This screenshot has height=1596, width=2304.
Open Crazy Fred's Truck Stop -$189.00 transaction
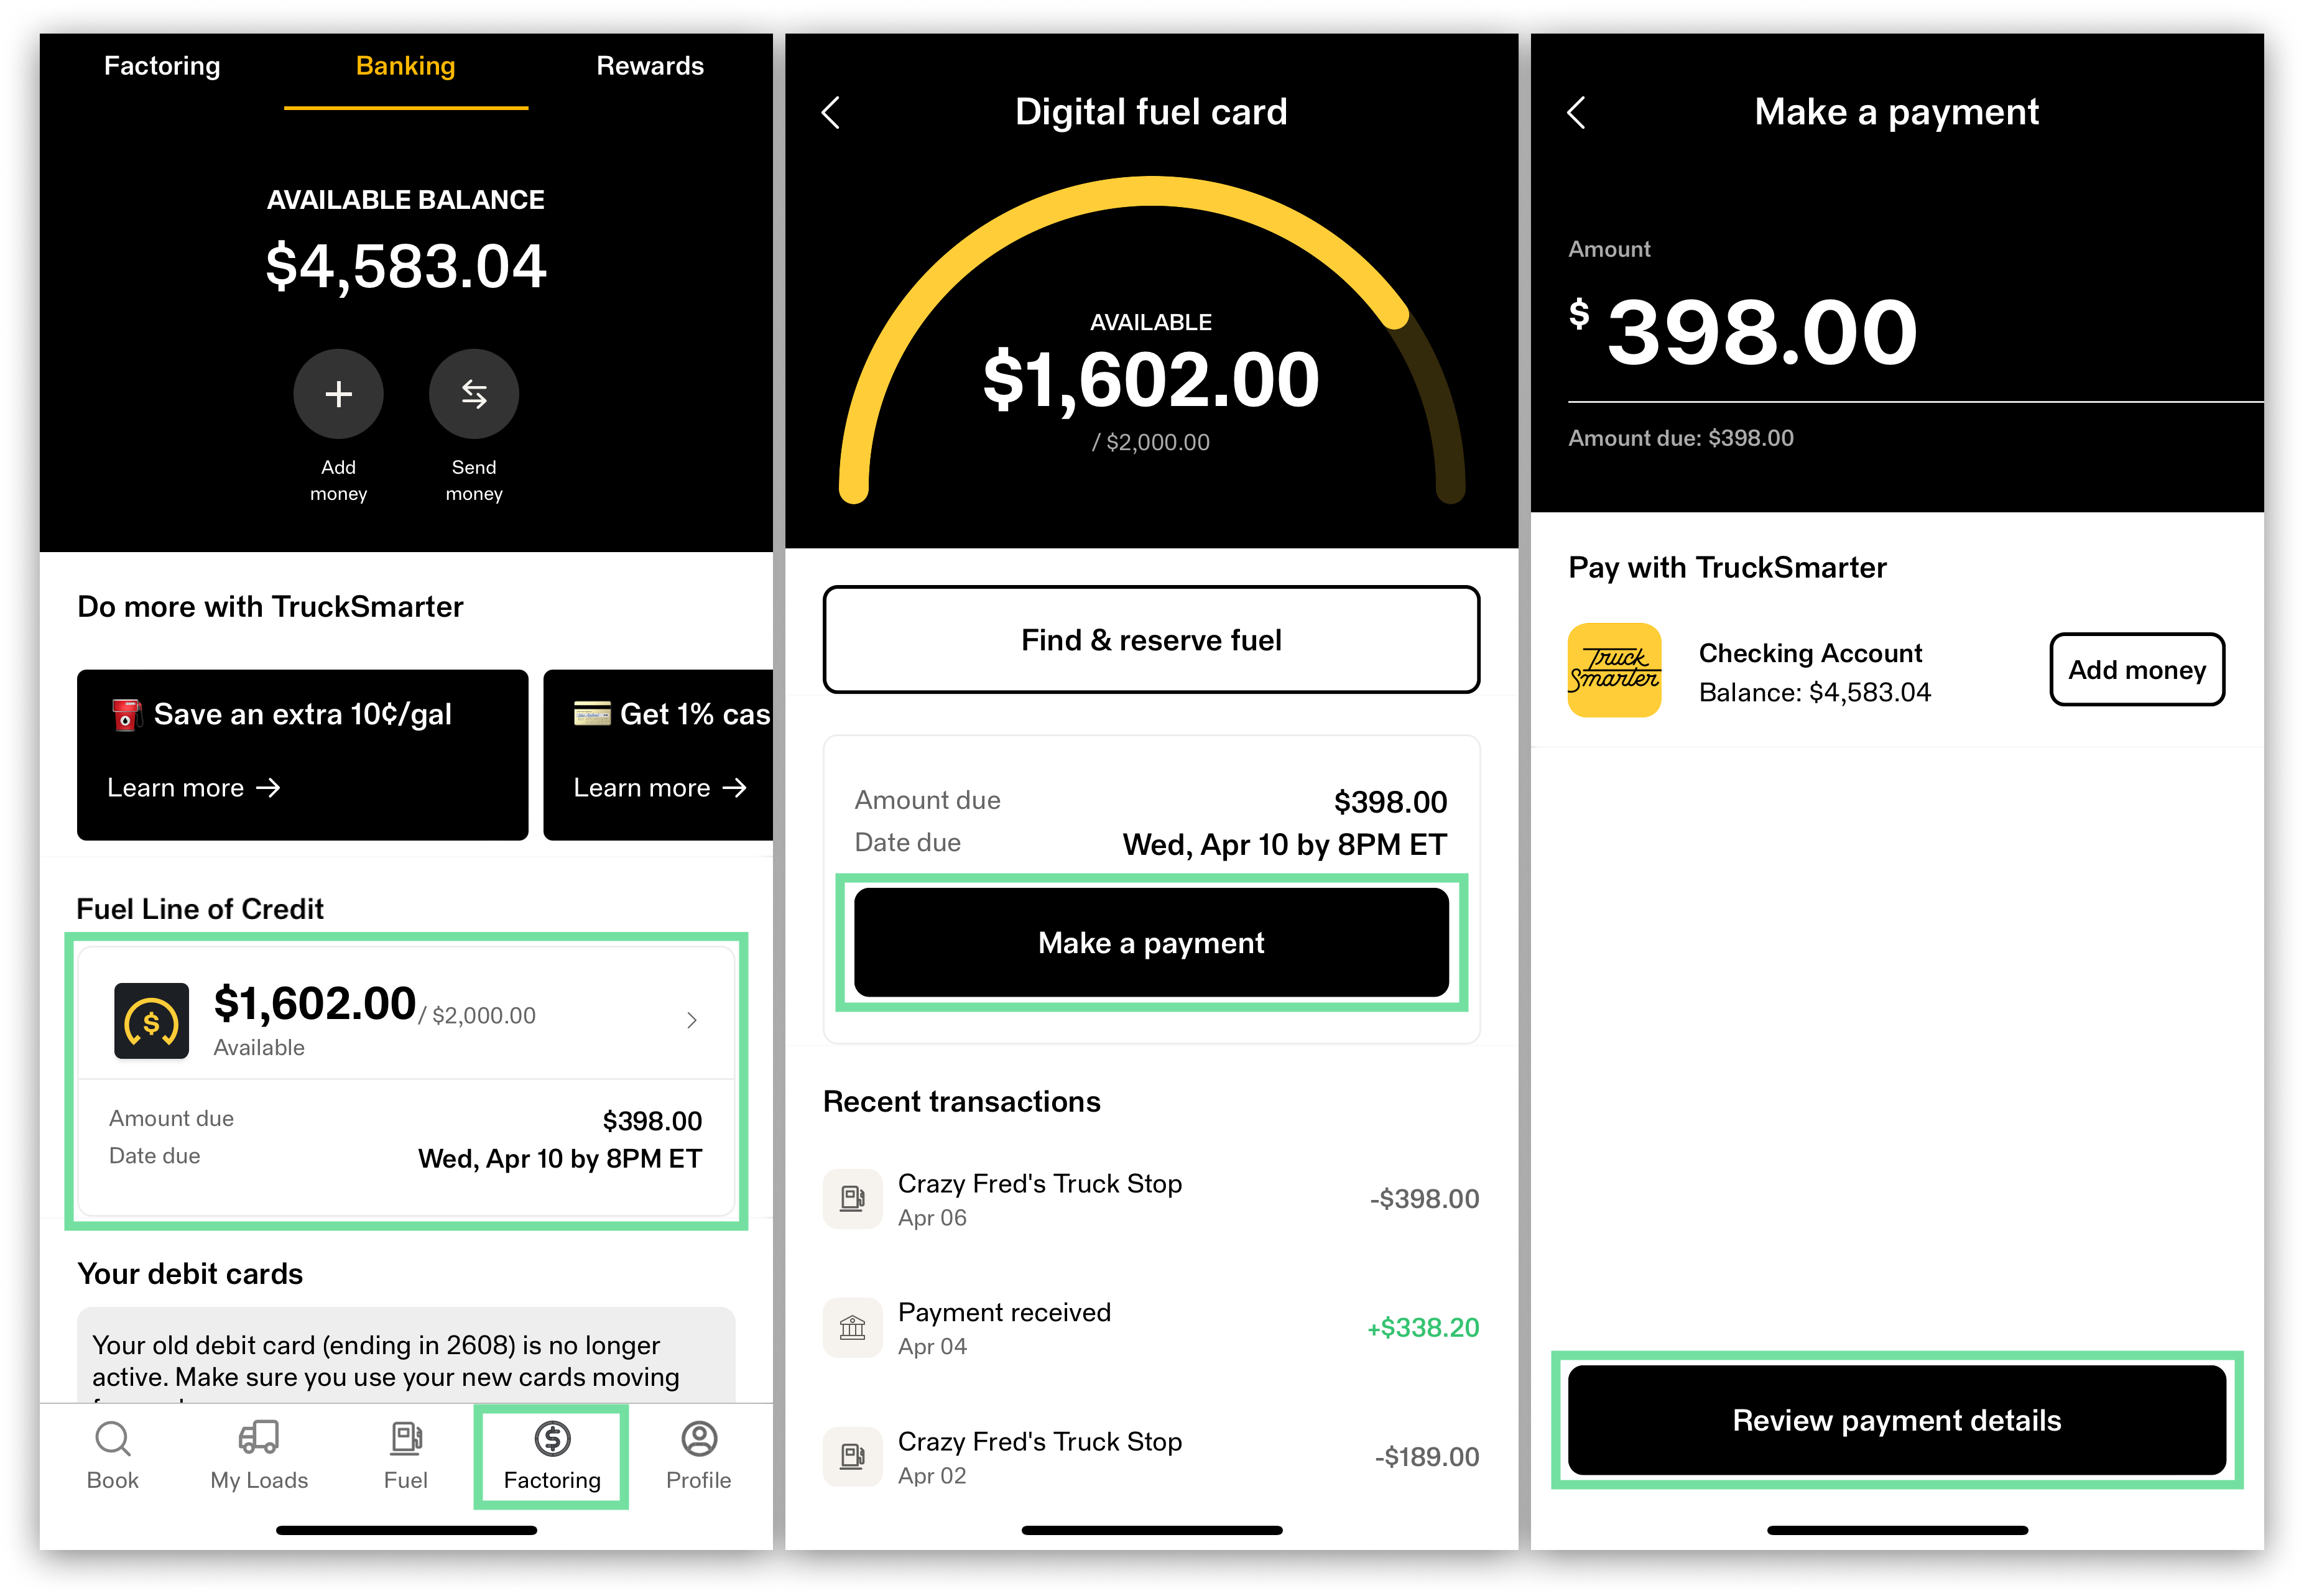click(x=1151, y=1457)
